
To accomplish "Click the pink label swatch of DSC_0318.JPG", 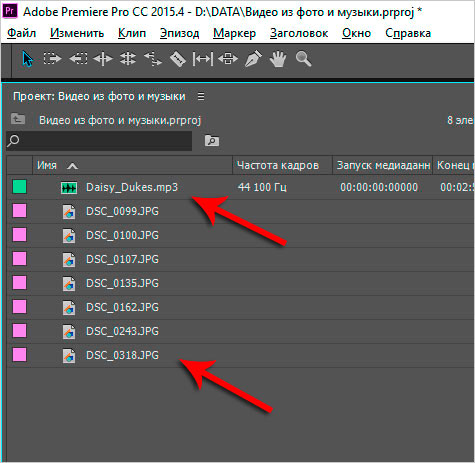I will click(x=20, y=355).
